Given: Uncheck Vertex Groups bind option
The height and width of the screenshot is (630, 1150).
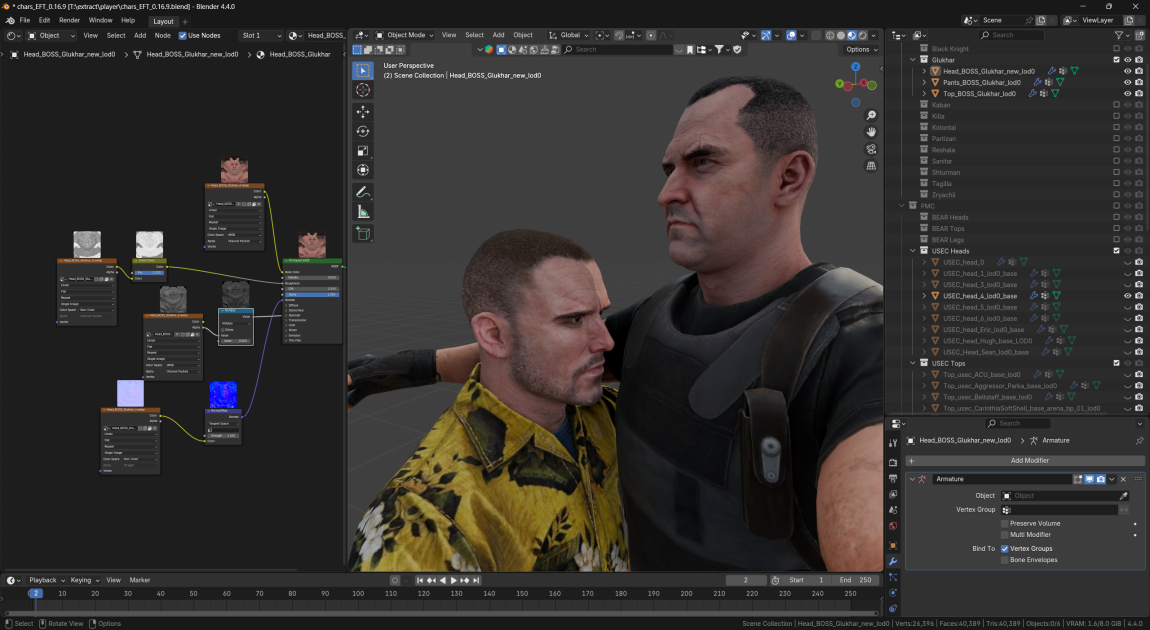Looking at the screenshot, I should [x=1005, y=549].
